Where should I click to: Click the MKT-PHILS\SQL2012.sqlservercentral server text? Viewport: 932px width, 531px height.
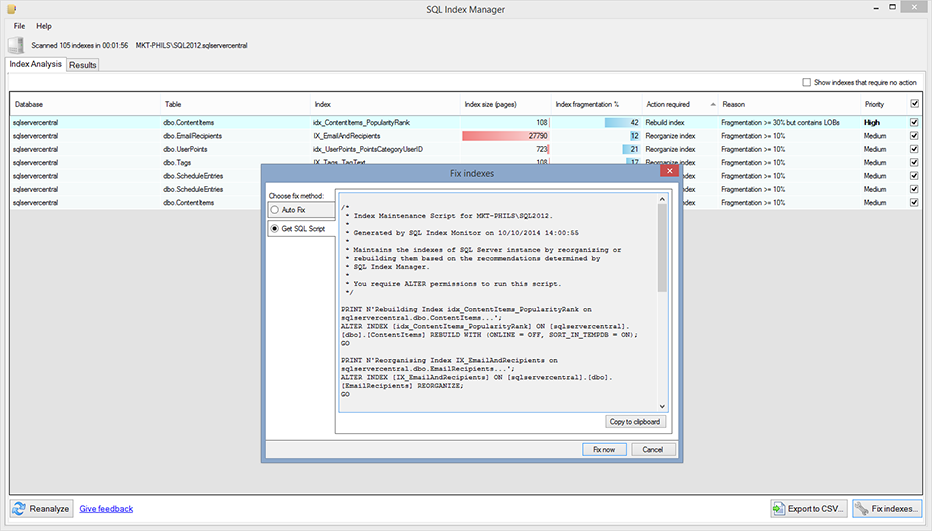point(191,45)
